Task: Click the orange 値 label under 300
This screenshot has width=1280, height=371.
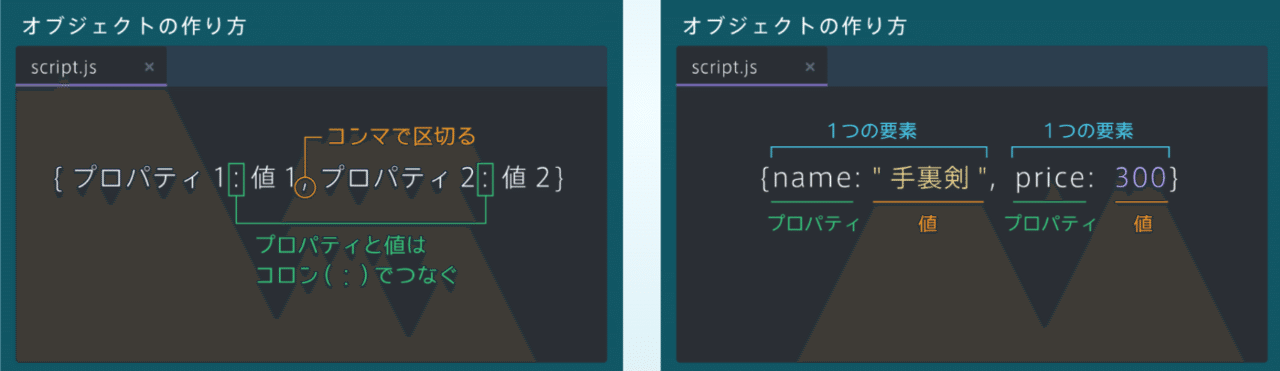Action: tap(1142, 224)
